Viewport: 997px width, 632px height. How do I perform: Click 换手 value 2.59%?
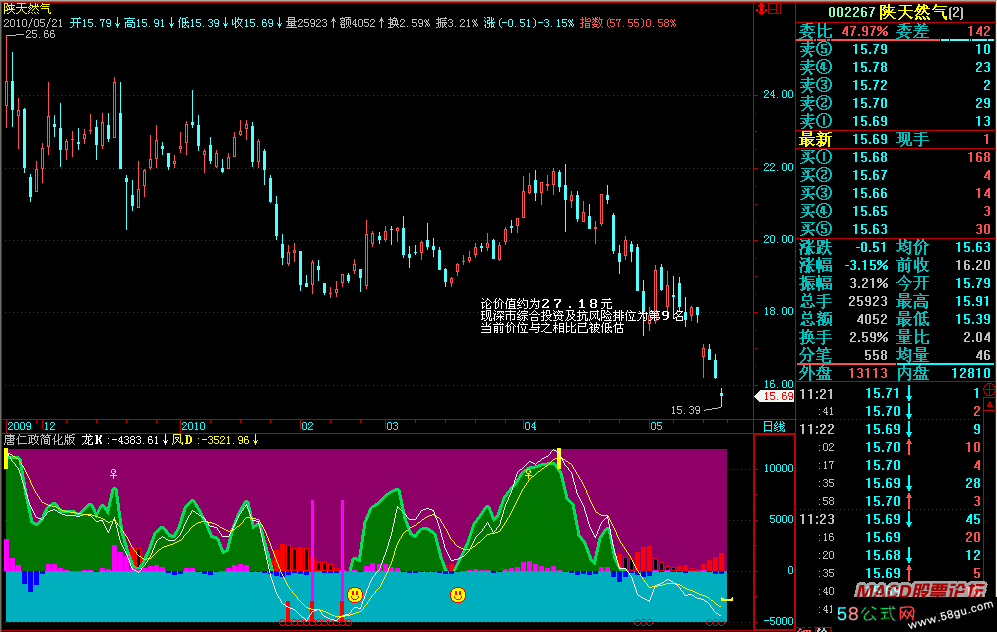(x=869, y=337)
